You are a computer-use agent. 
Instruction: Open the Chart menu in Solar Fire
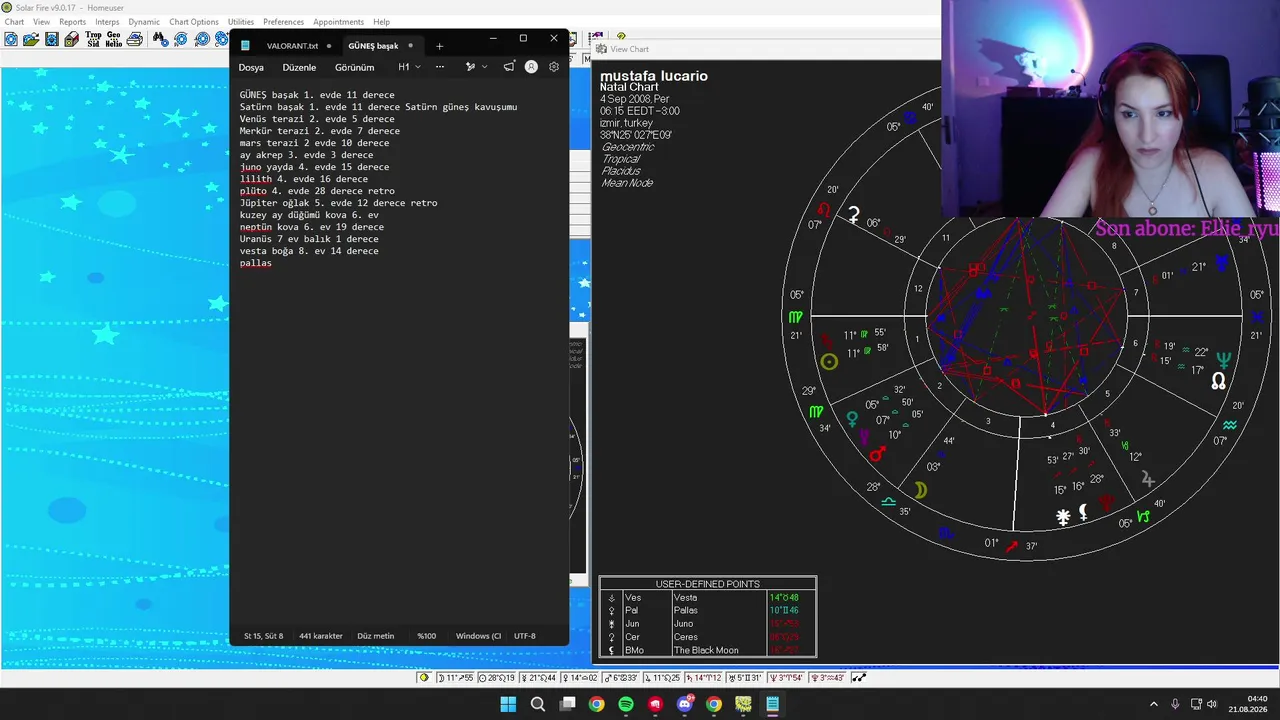tap(14, 21)
